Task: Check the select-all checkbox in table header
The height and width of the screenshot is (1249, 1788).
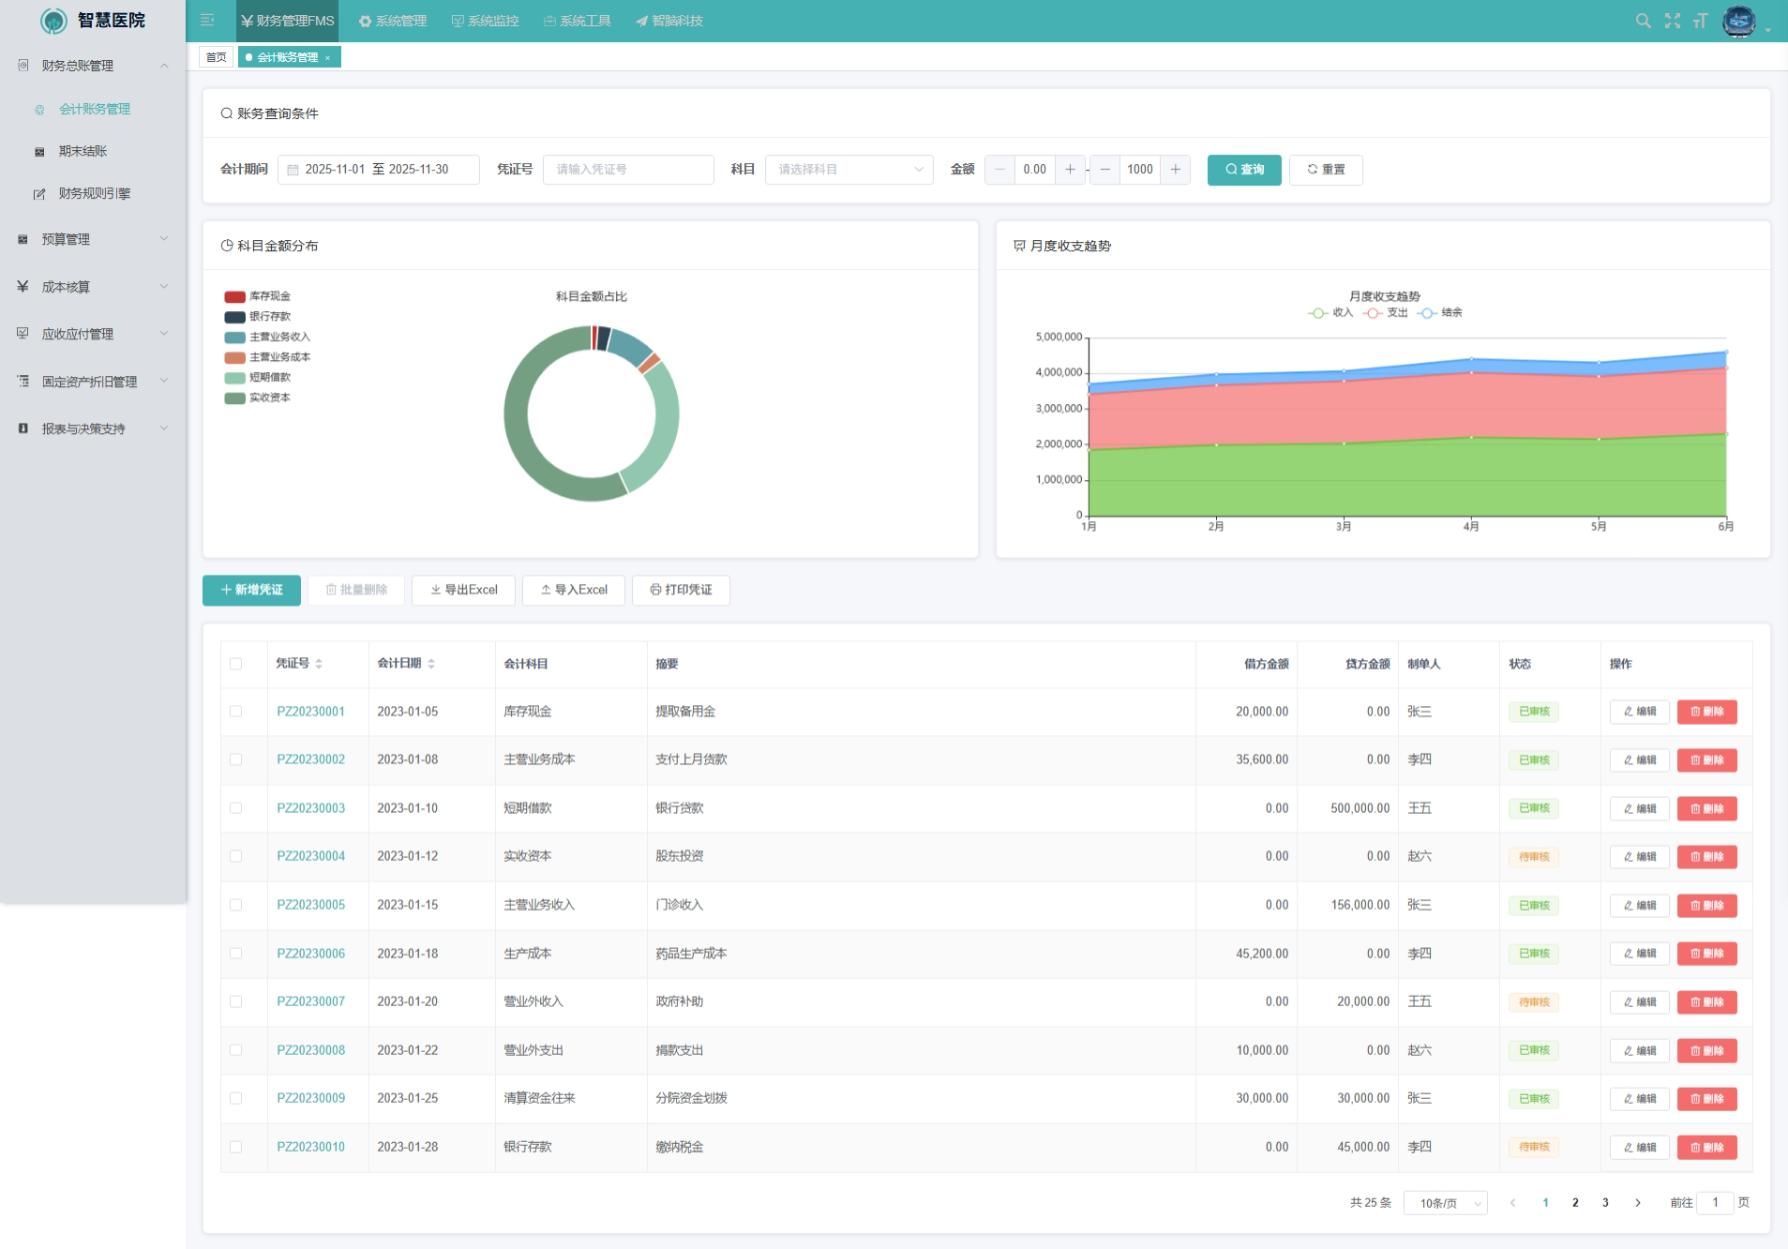Action: pos(236,664)
